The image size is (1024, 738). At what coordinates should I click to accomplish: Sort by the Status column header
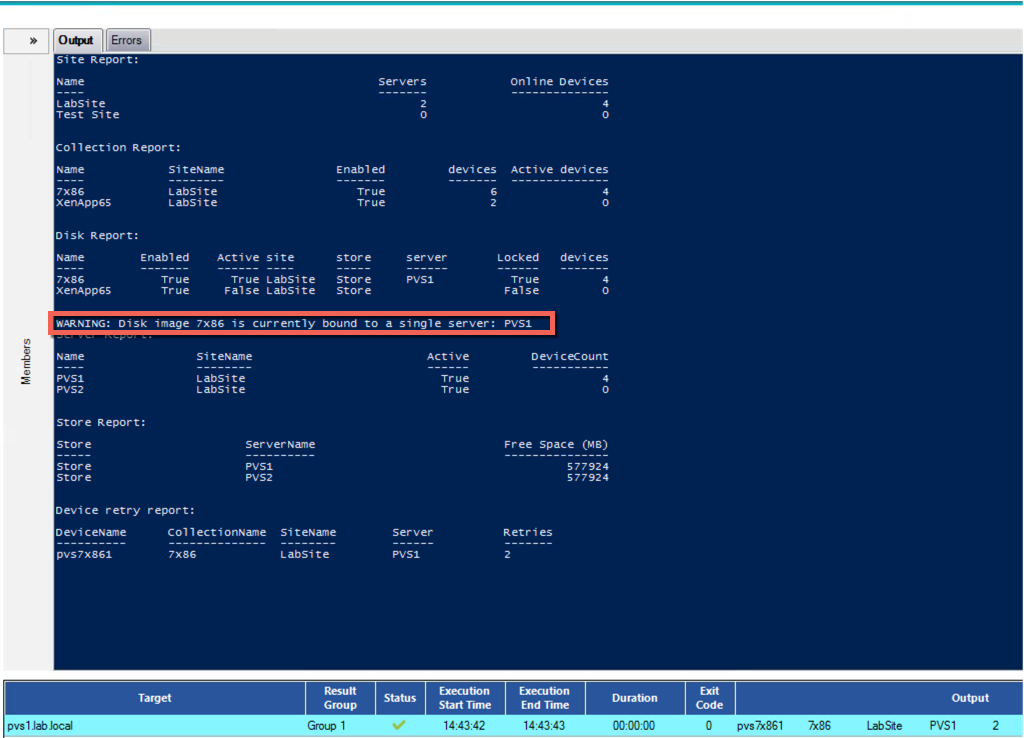tap(400, 698)
